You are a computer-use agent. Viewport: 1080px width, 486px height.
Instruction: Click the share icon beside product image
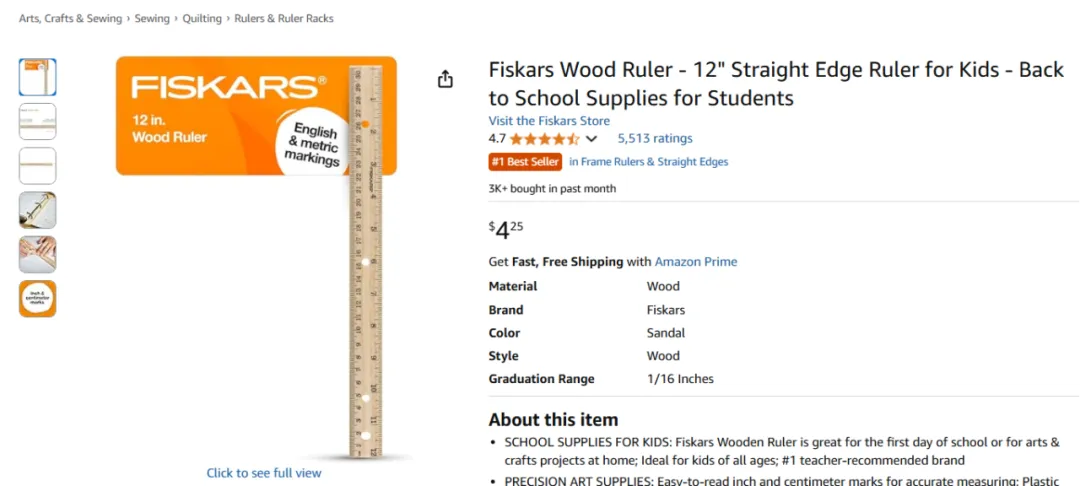[446, 79]
